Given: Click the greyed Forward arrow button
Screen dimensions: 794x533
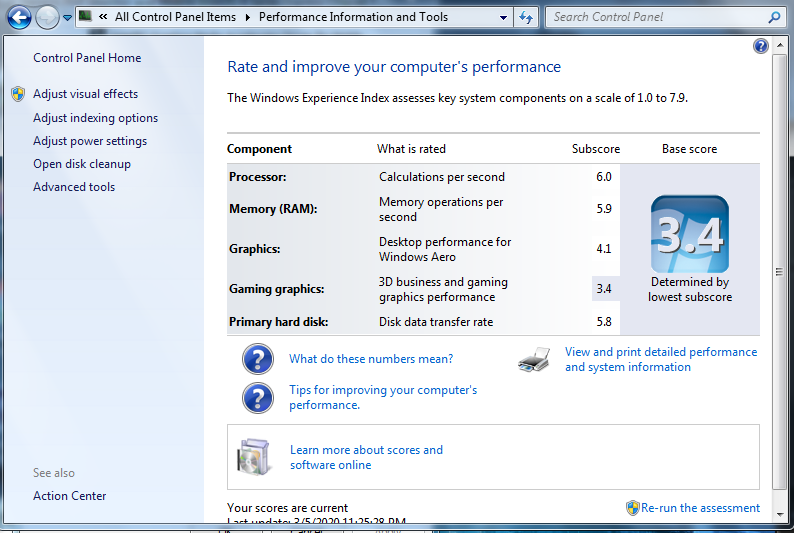Looking at the screenshot, I should point(47,18).
